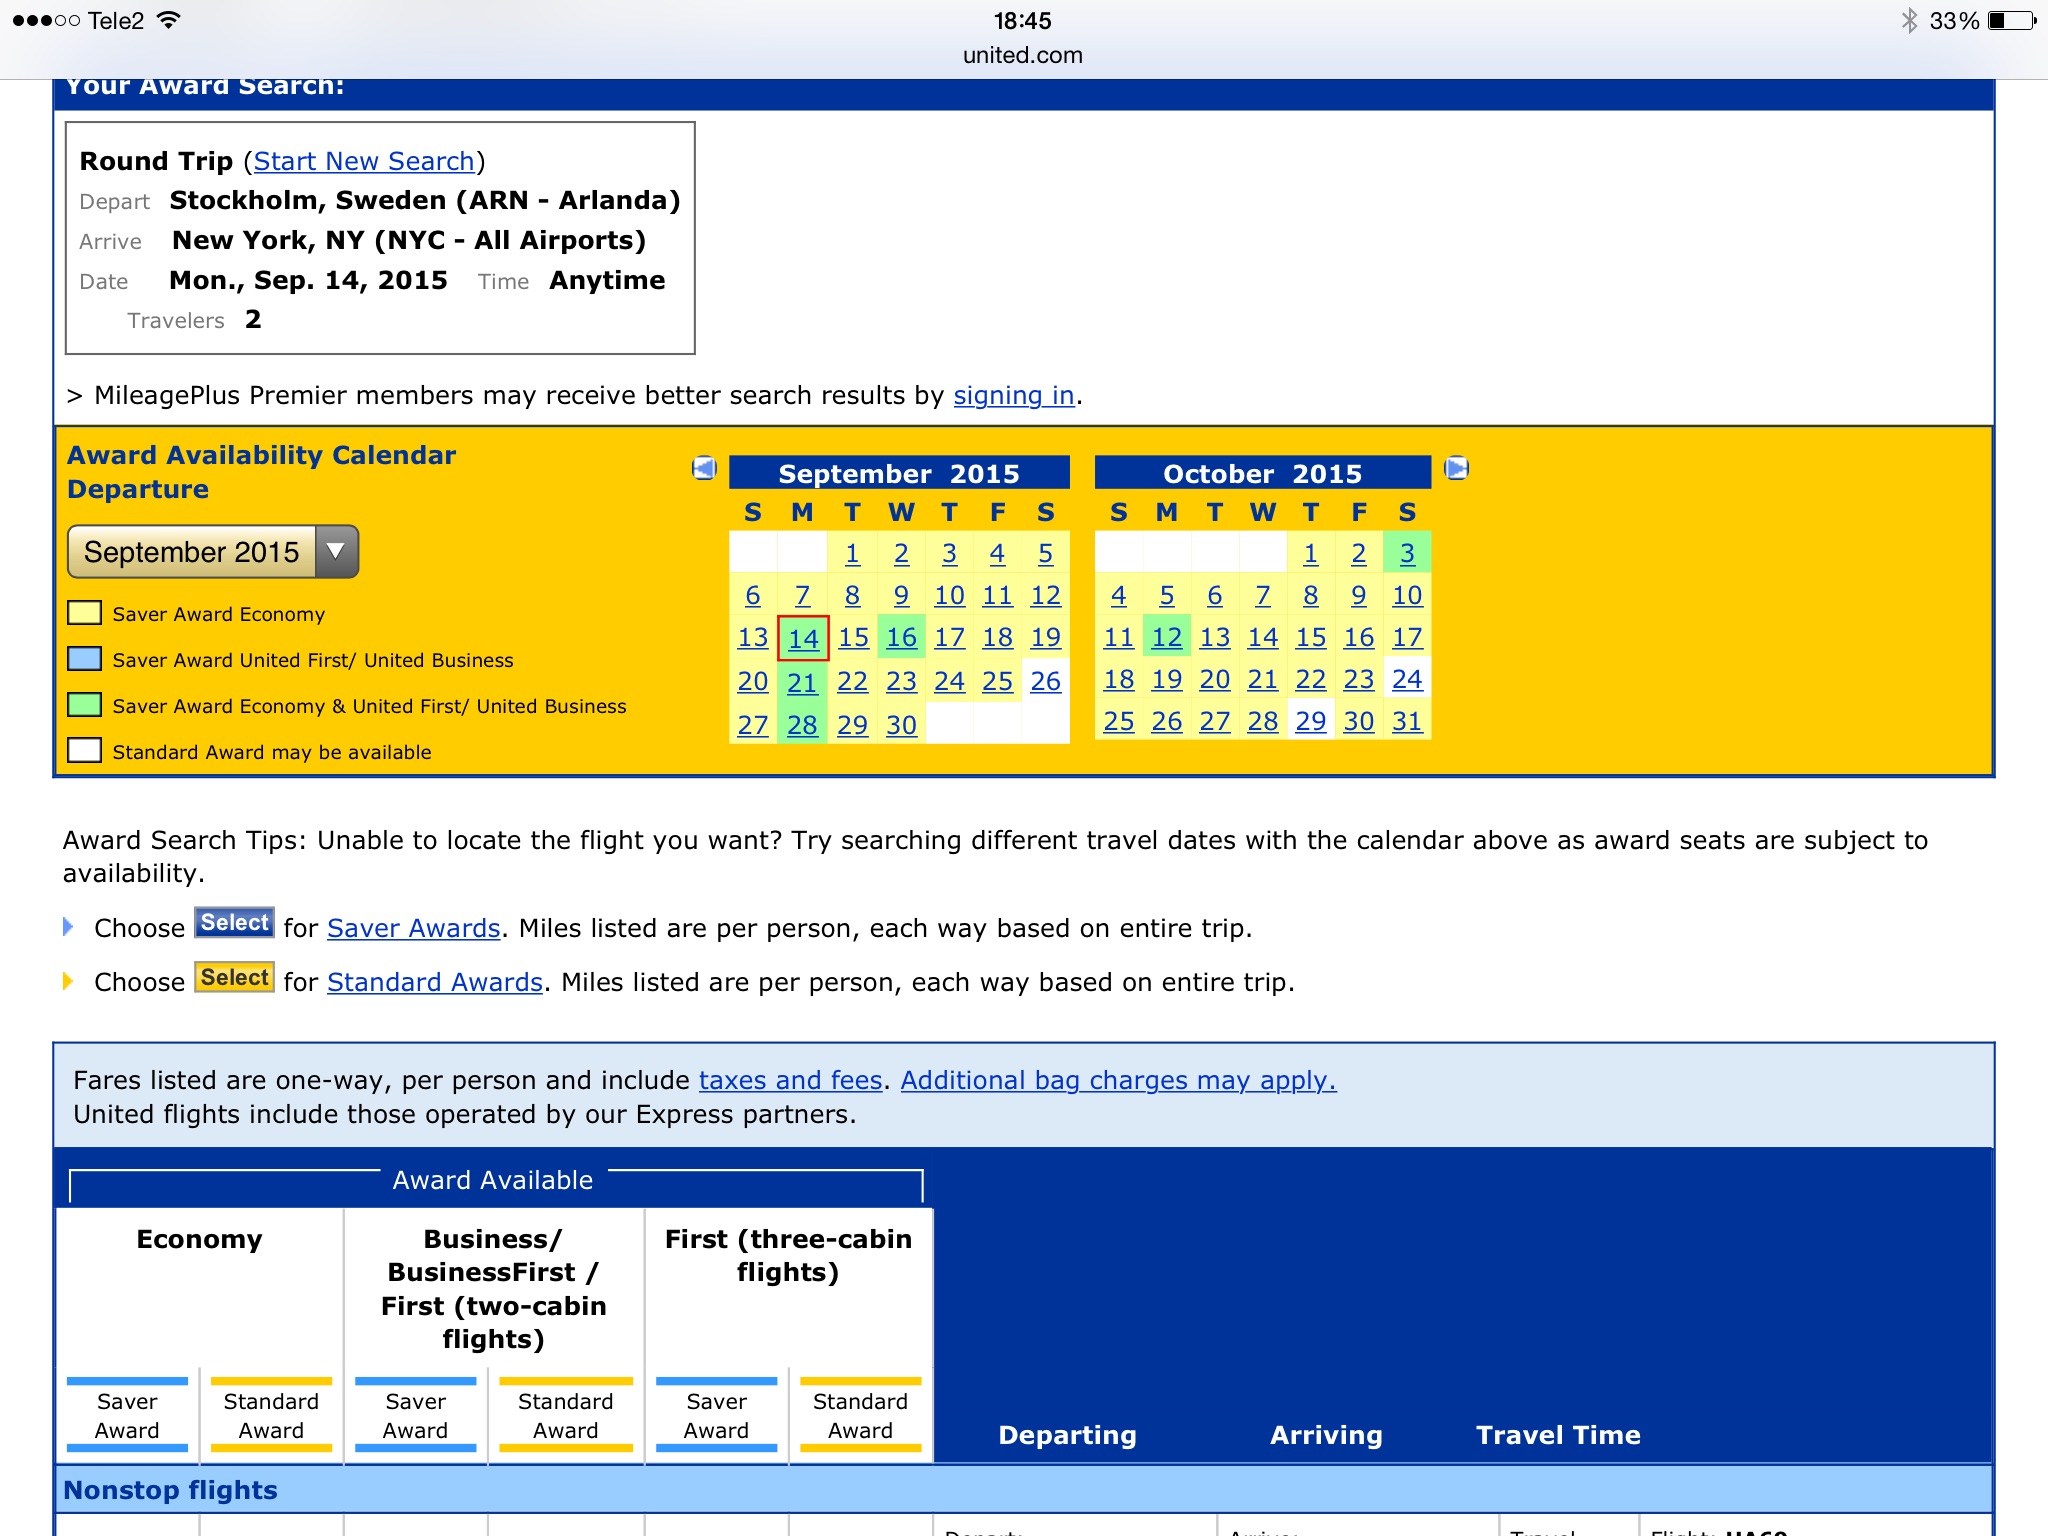2048x1536 pixels.
Task: Click the Travel Time column header
Action: [1558, 1436]
